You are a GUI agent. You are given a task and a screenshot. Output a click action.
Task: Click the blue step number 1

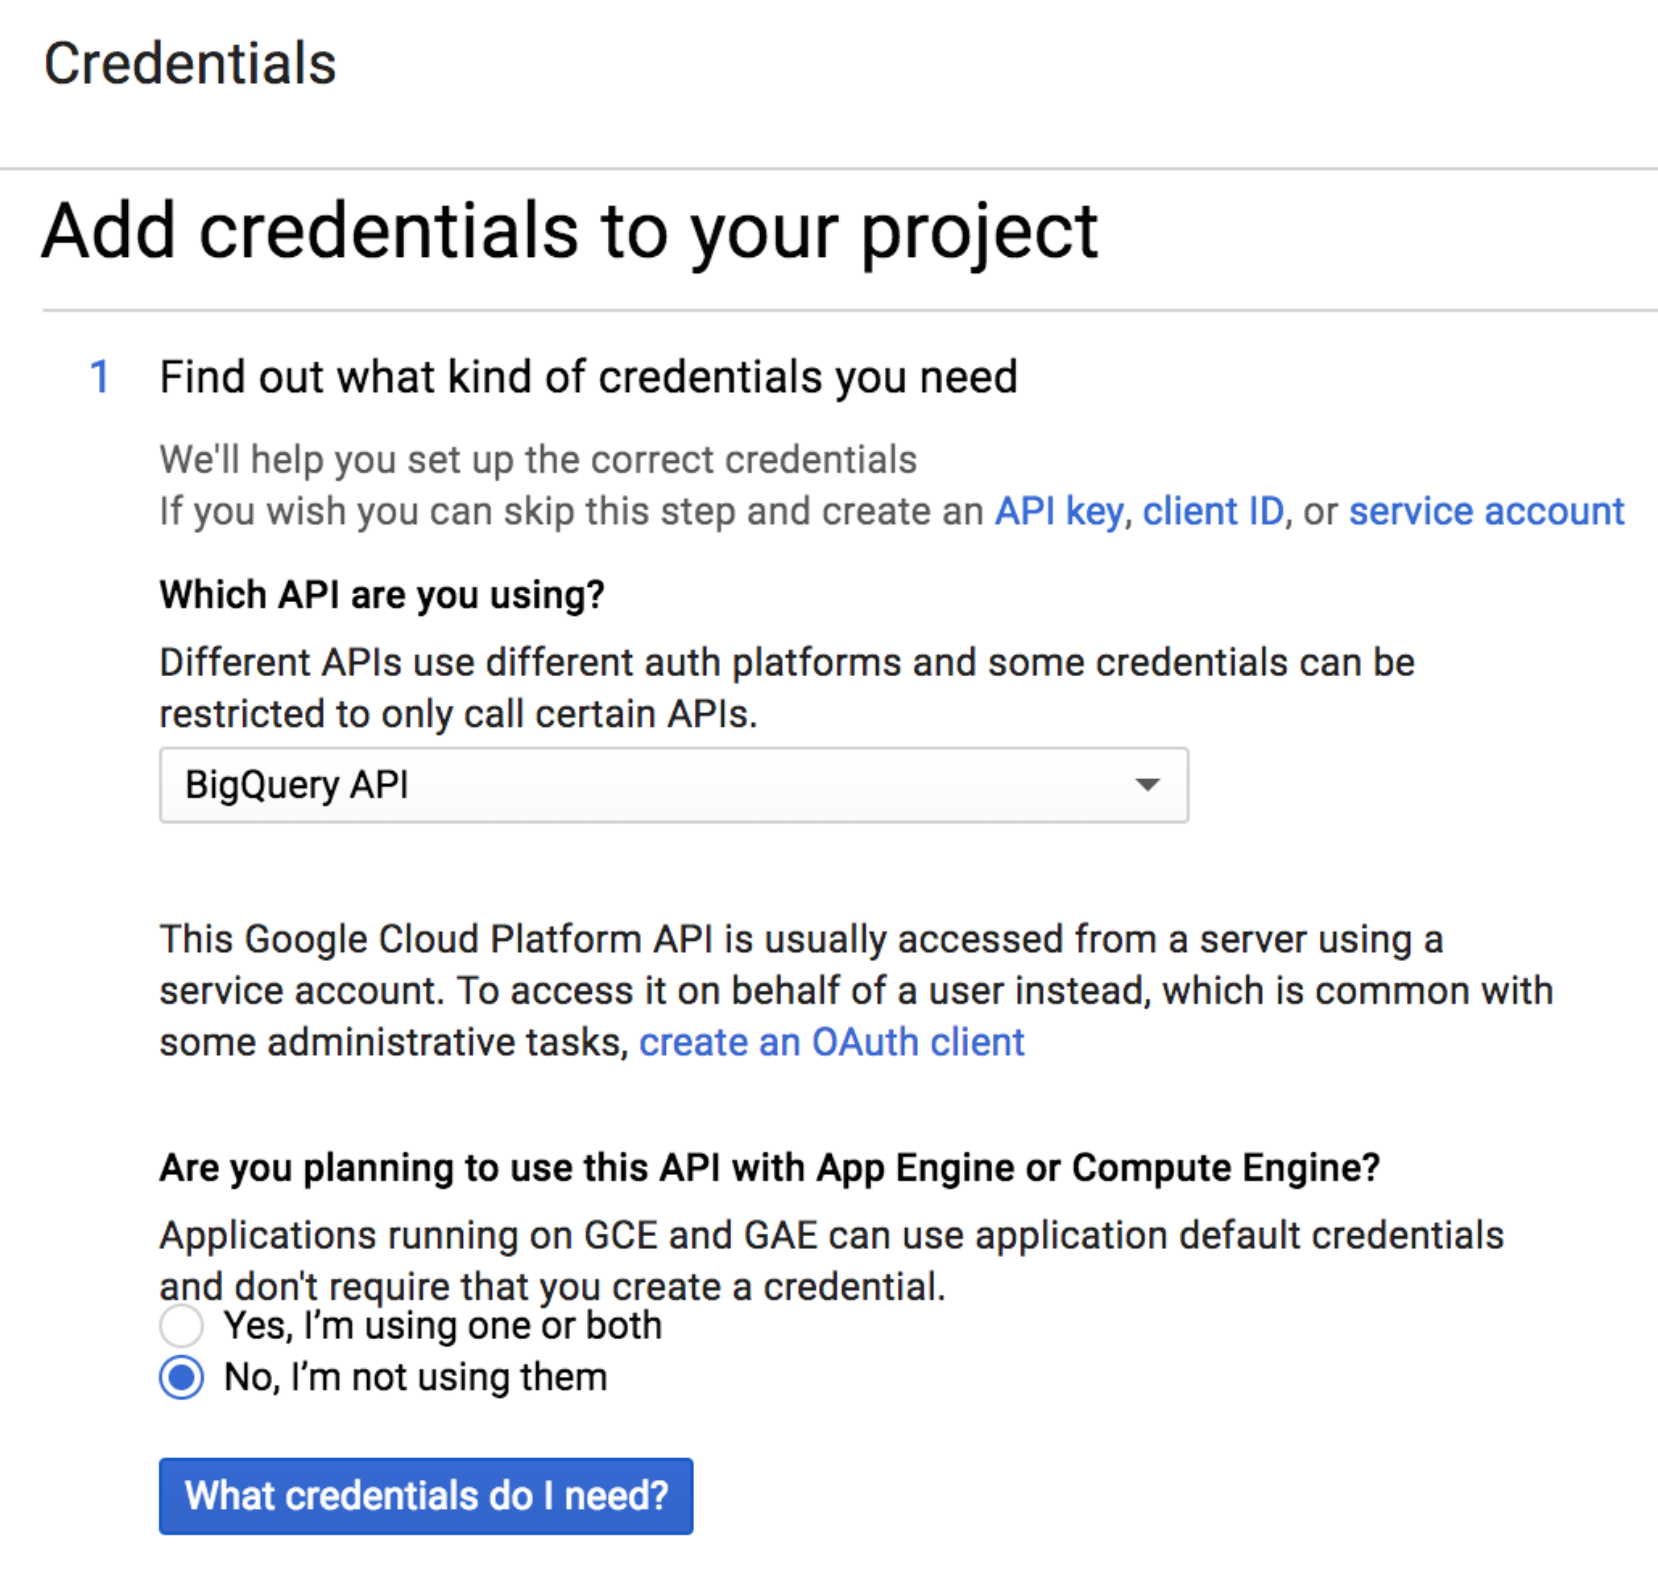pos(99,378)
